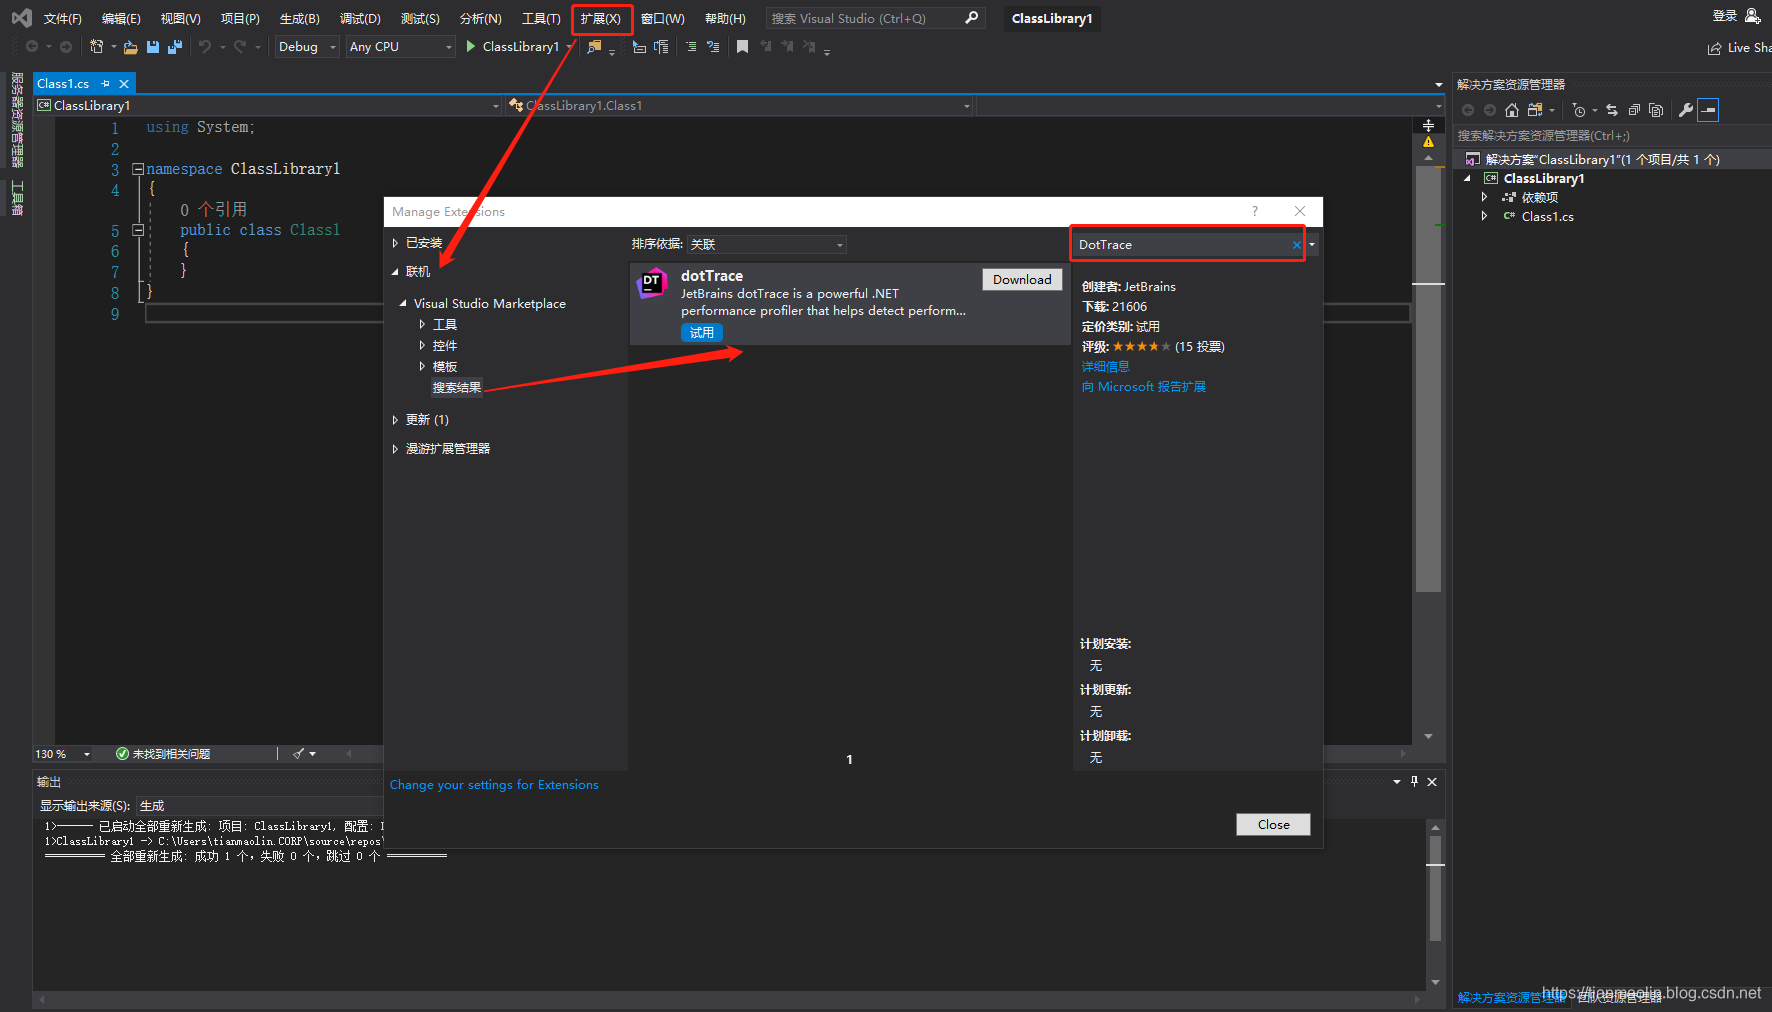Open the Any CPU platform dropdown
Screen dimensions: 1772x1012
[x=401, y=47]
